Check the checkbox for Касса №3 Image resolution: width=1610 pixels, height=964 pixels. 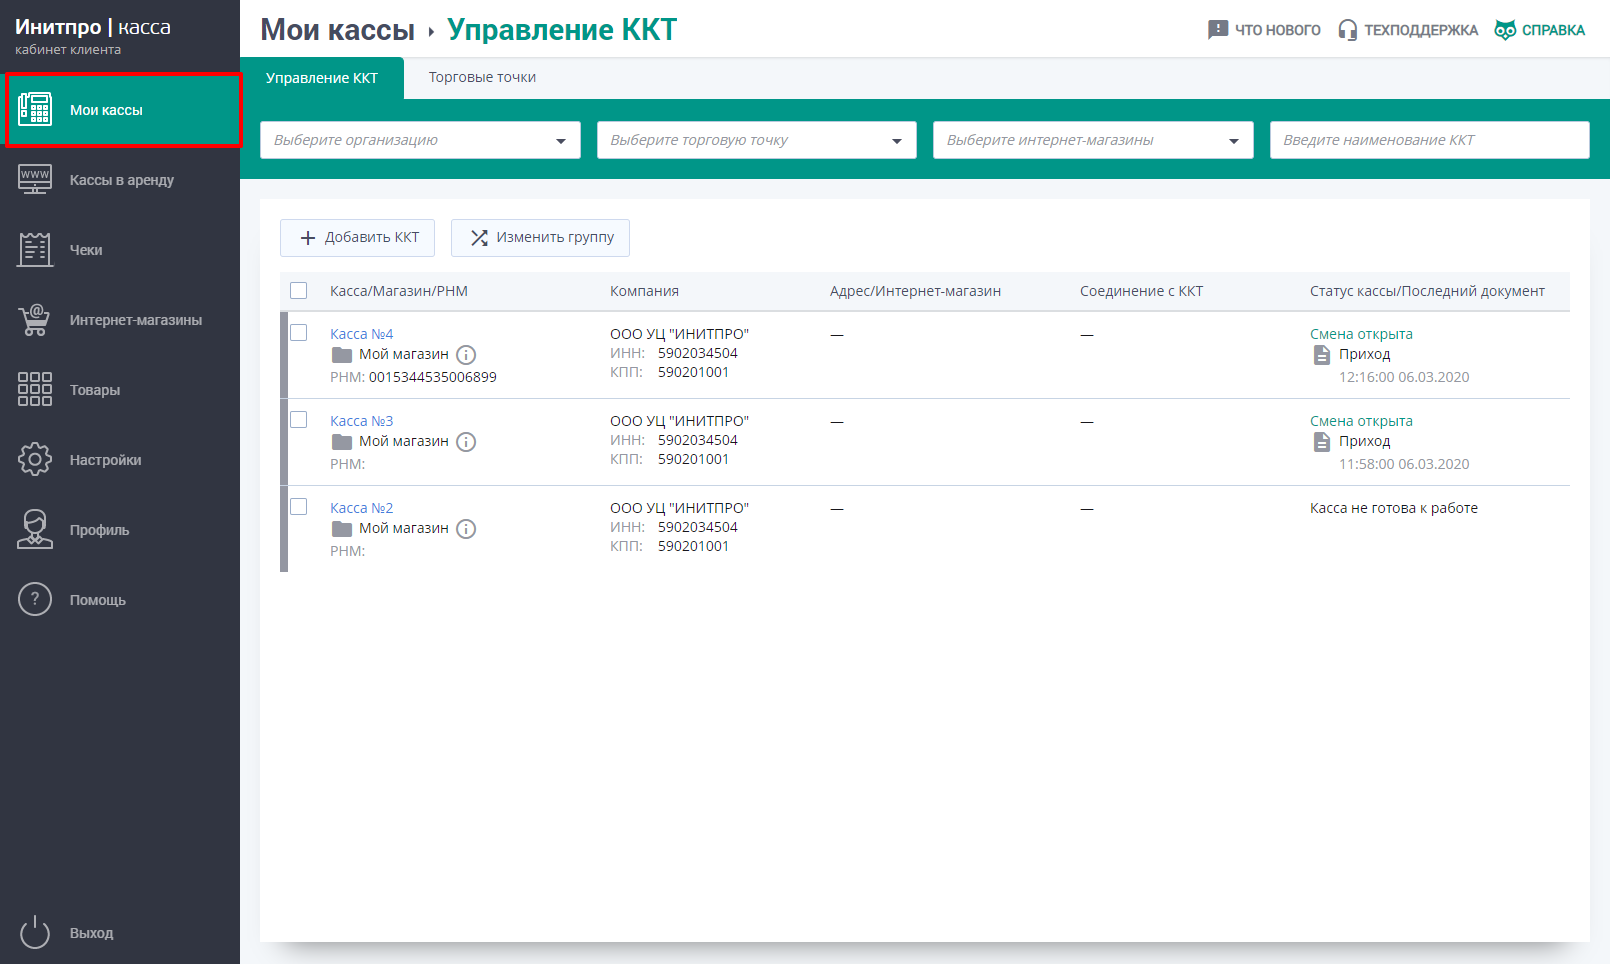click(x=298, y=420)
